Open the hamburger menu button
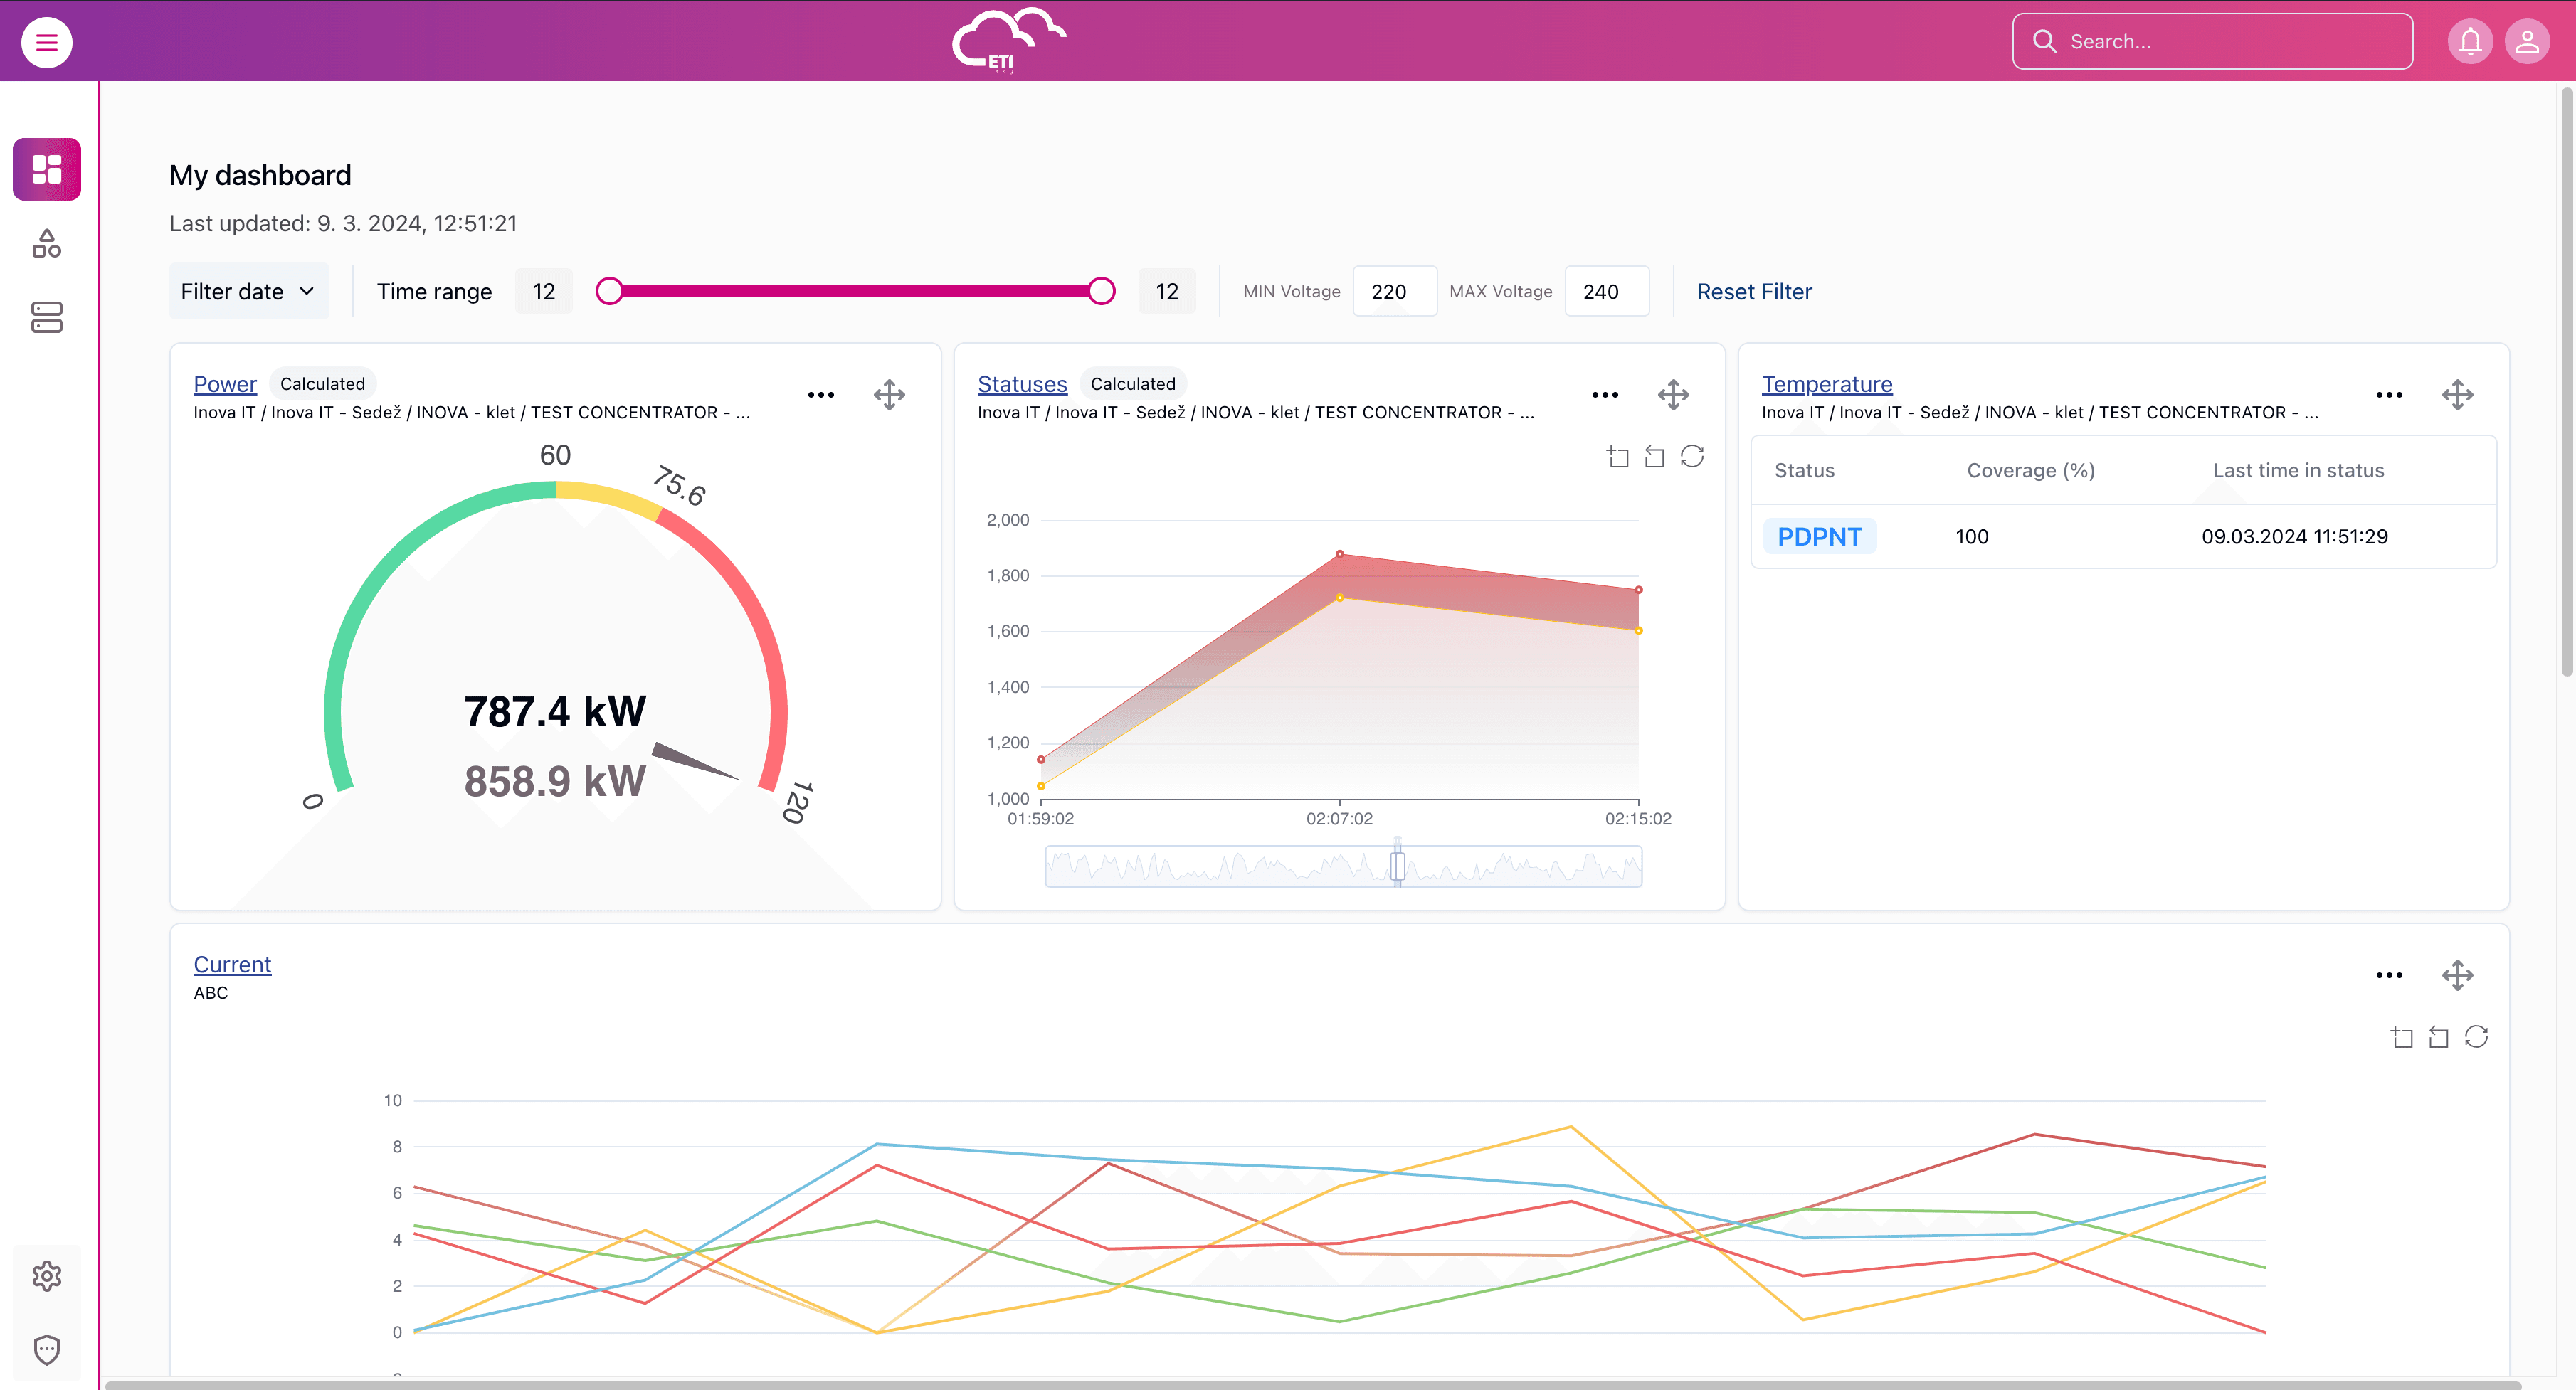The width and height of the screenshot is (2576, 1390). (x=46, y=42)
